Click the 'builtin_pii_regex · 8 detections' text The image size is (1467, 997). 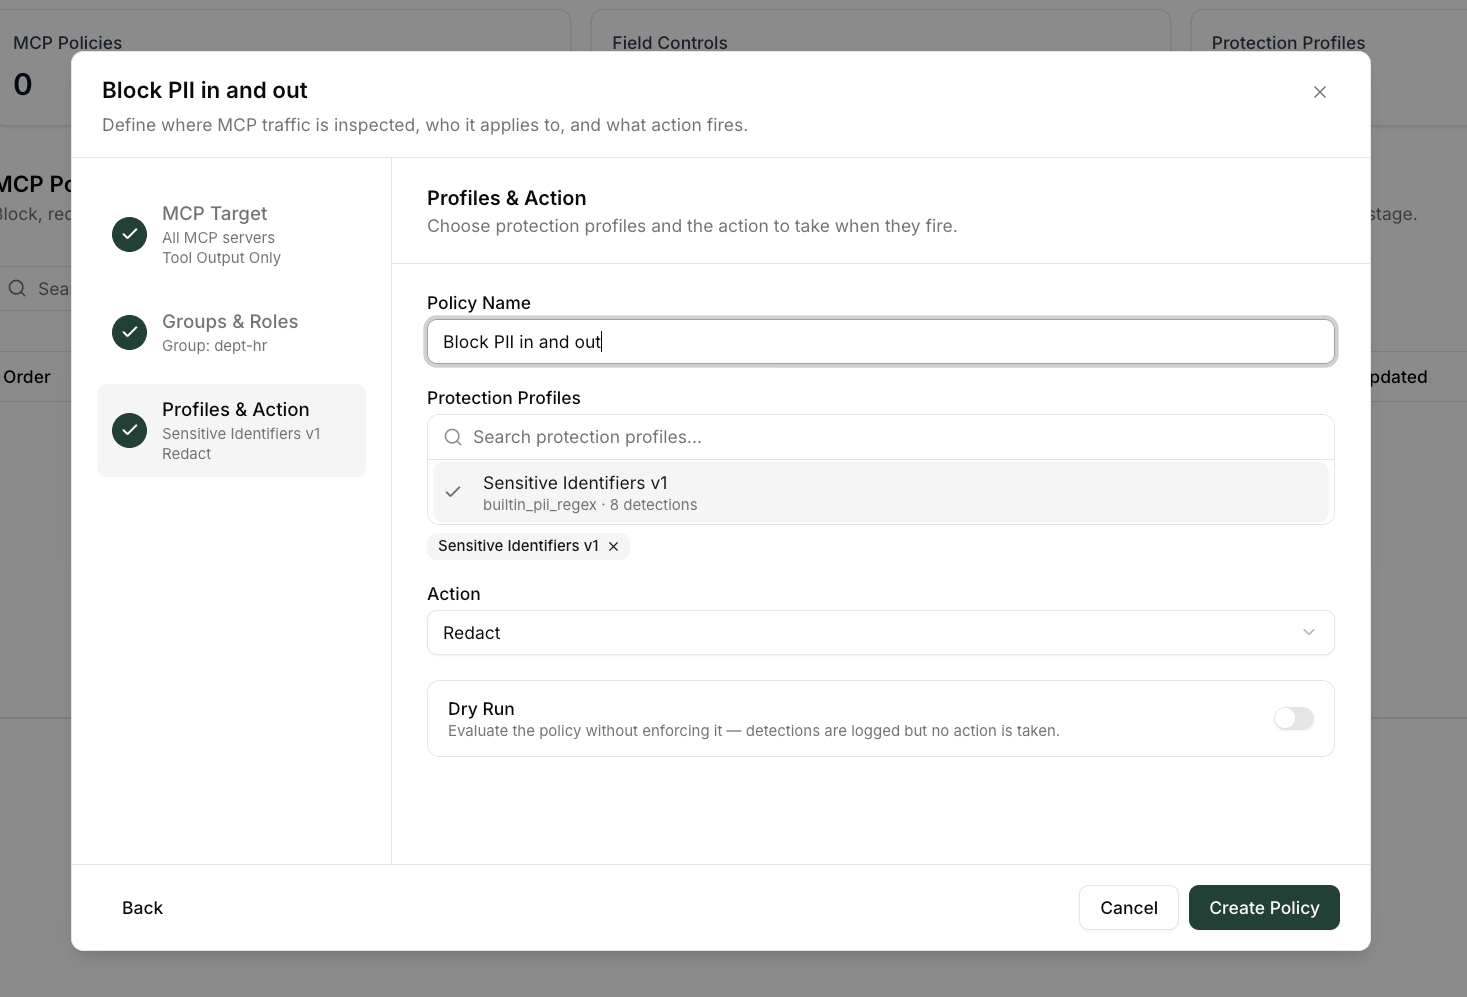click(x=590, y=505)
